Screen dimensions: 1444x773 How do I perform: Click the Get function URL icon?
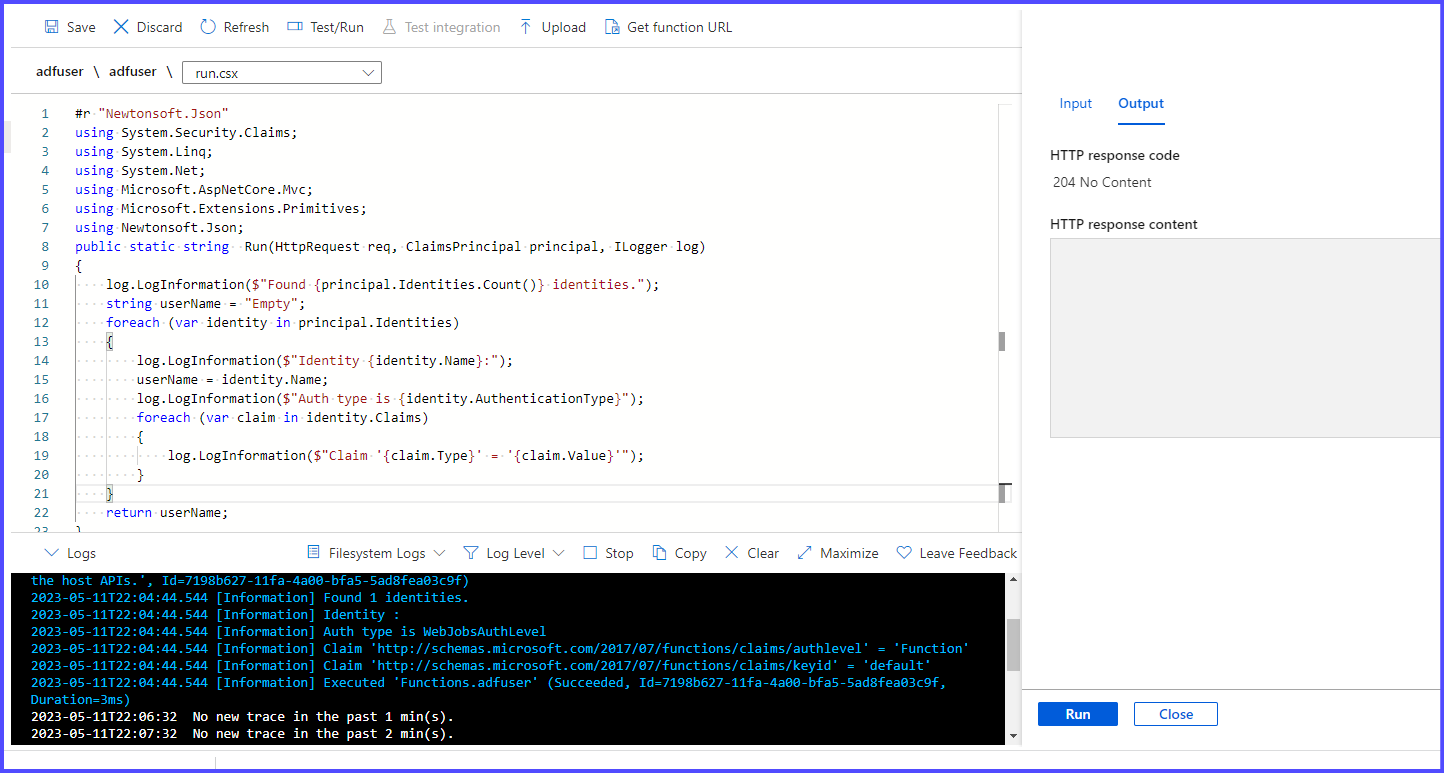pyautogui.click(x=612, y=27)
